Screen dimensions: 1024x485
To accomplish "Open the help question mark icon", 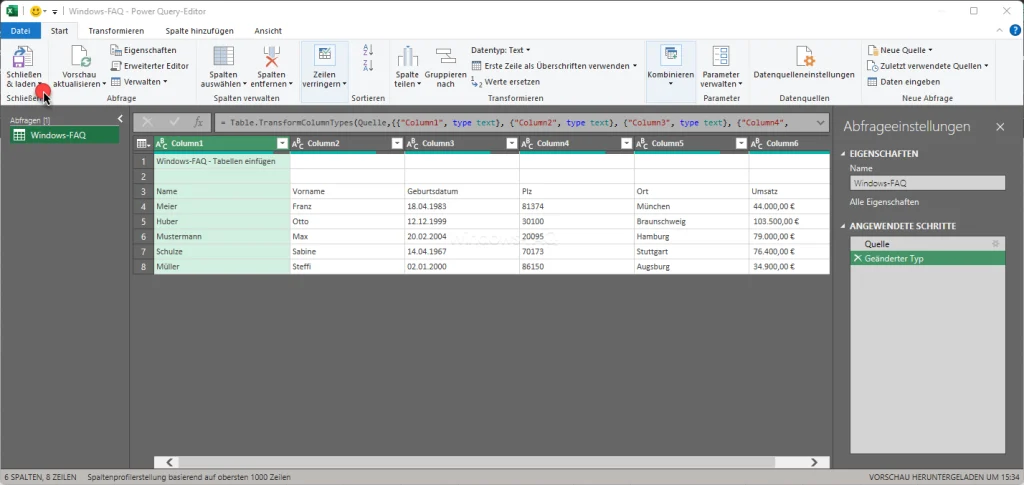I will pyautogui.click(x=1015, y=30).
